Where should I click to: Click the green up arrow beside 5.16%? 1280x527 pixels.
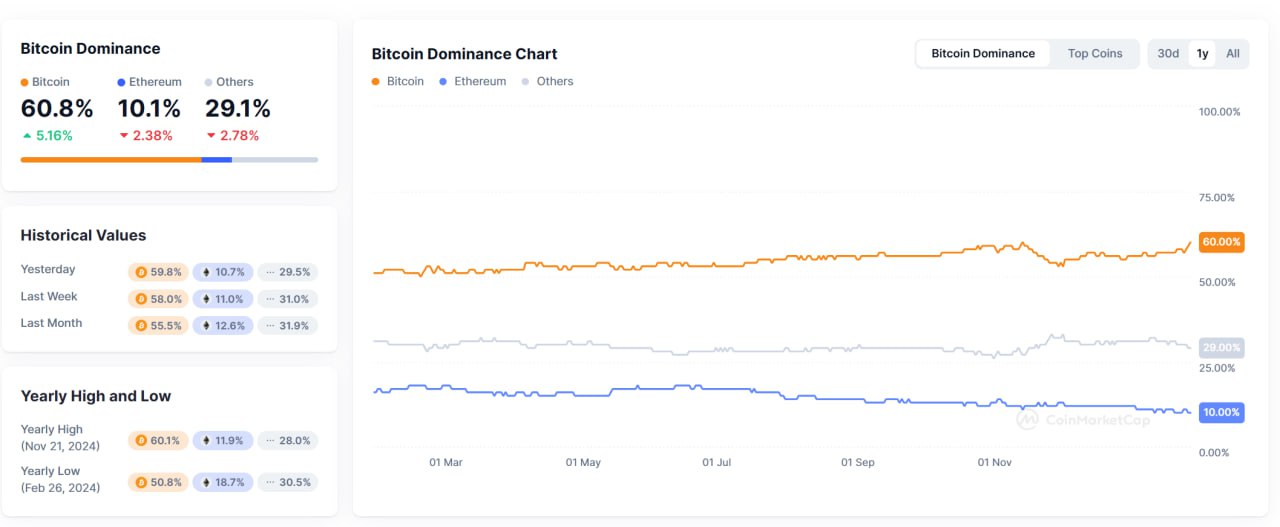tap(26, 136)
